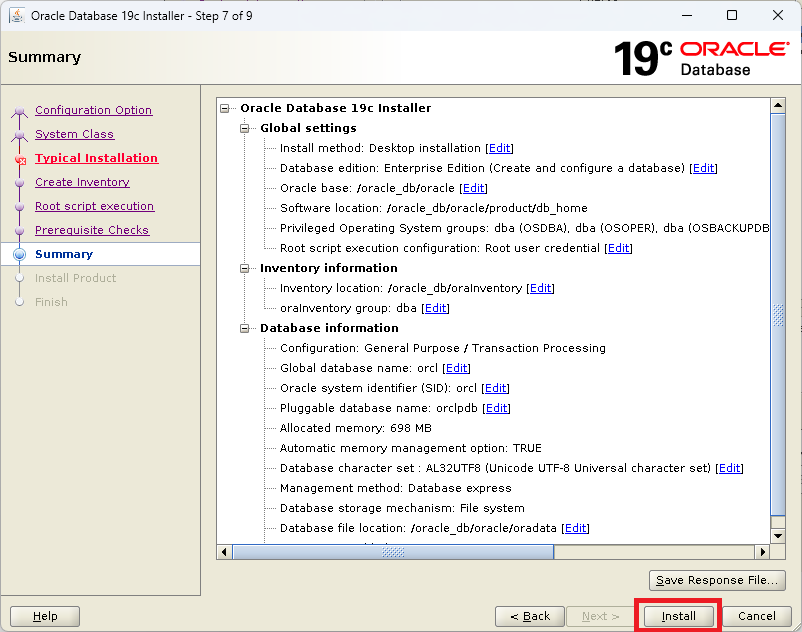This screenshot has height=632, width=802.
Task: Edit the Oracle system identifier SID
Action: [x=496, y=388]
